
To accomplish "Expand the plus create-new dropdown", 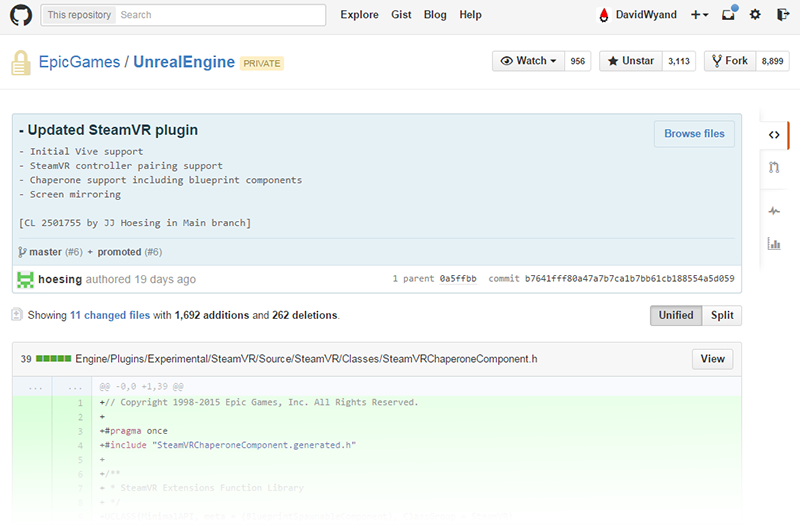I will coord(699,15).
